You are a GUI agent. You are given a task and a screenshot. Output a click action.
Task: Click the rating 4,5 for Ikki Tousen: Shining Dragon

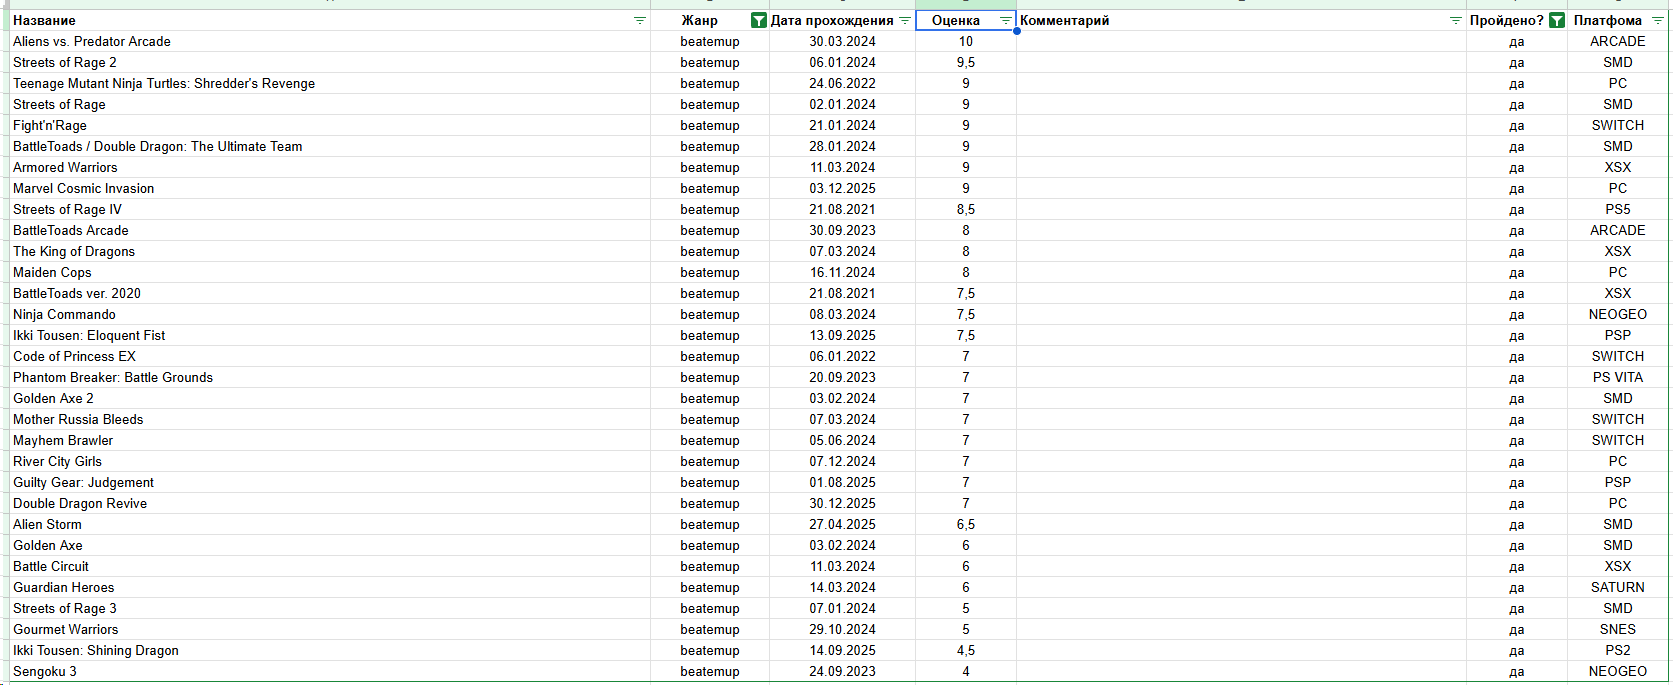click(x=965, y=650)
